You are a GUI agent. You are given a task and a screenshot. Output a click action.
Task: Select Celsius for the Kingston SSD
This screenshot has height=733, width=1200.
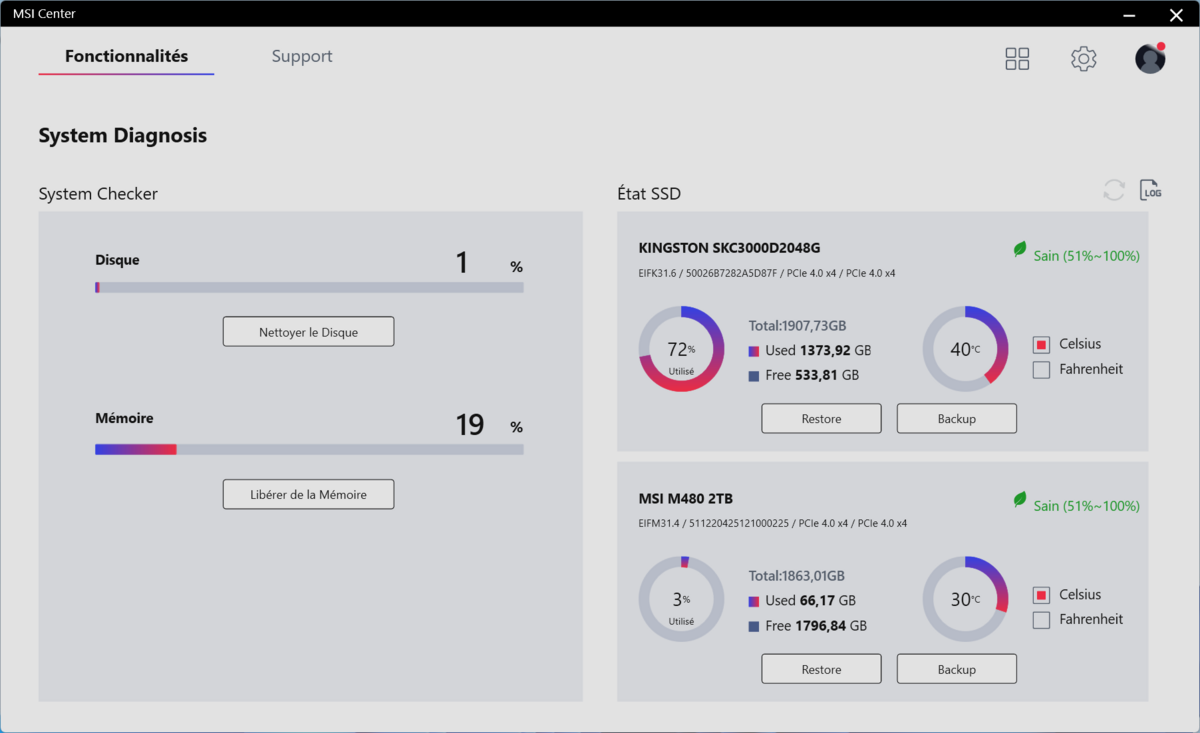(x=1041, y=345)
